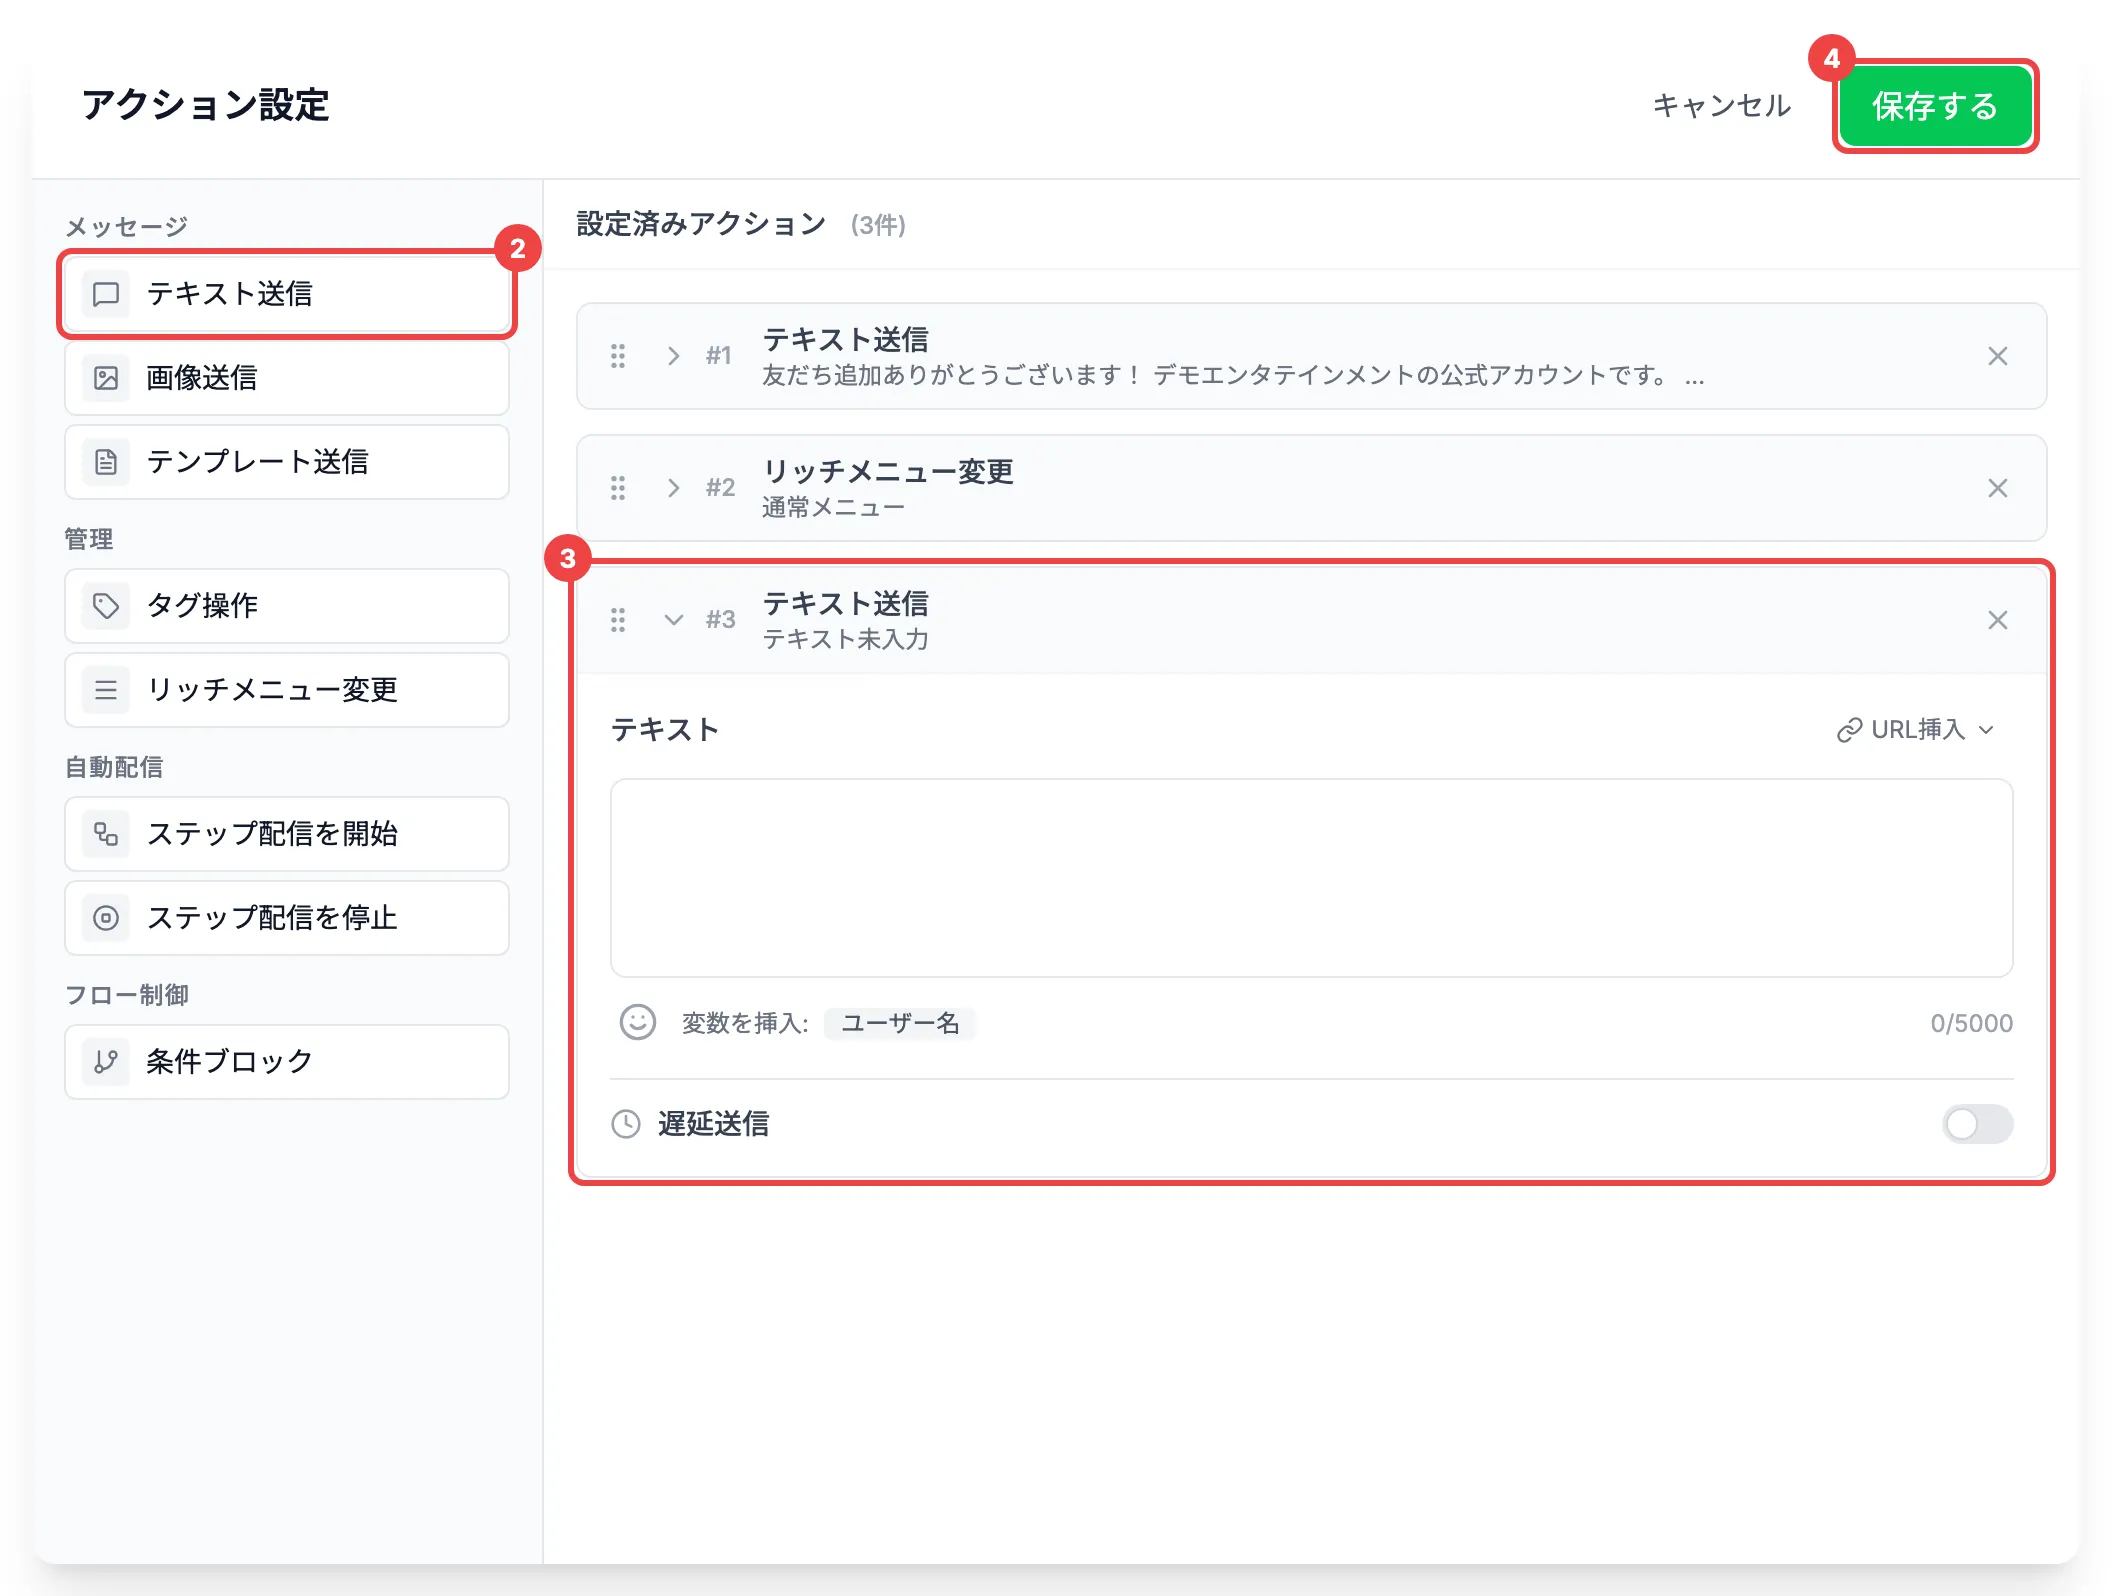Click the タグ操作 tag icon
Screen dimensions: 2112x1596
(x=106, y=606)
